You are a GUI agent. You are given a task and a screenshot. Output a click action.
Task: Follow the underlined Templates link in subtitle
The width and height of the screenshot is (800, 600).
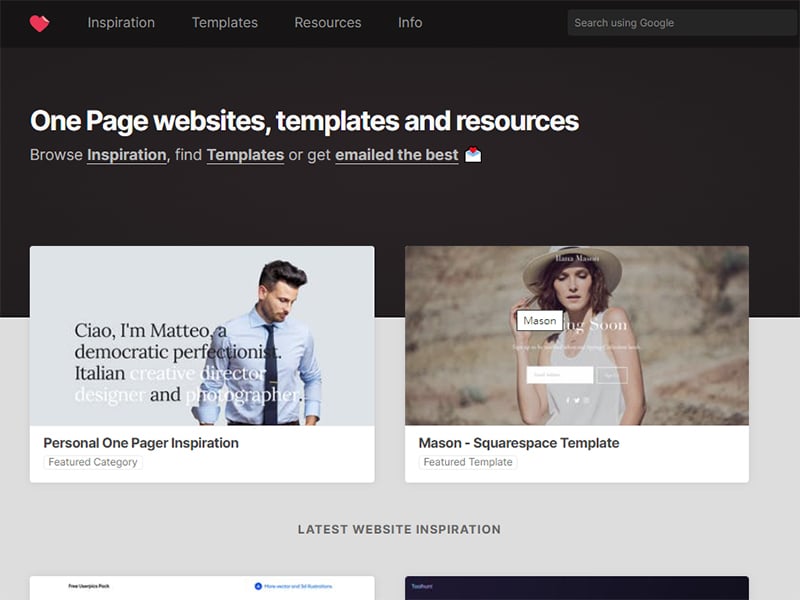[x=245, y=155]
